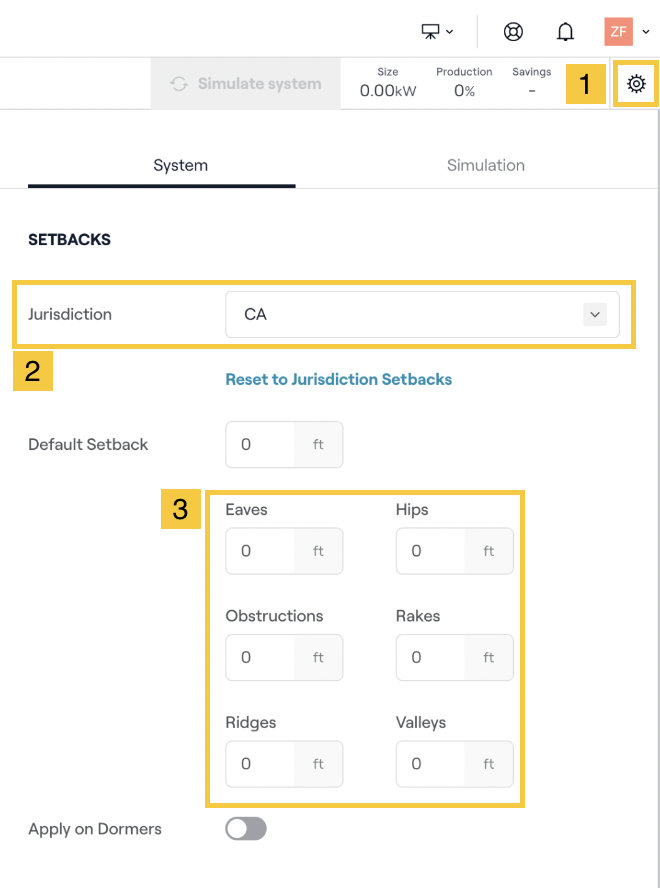Open the settings gear icon
The height and width of the screenshot is (888, 660).
(636, 84)
